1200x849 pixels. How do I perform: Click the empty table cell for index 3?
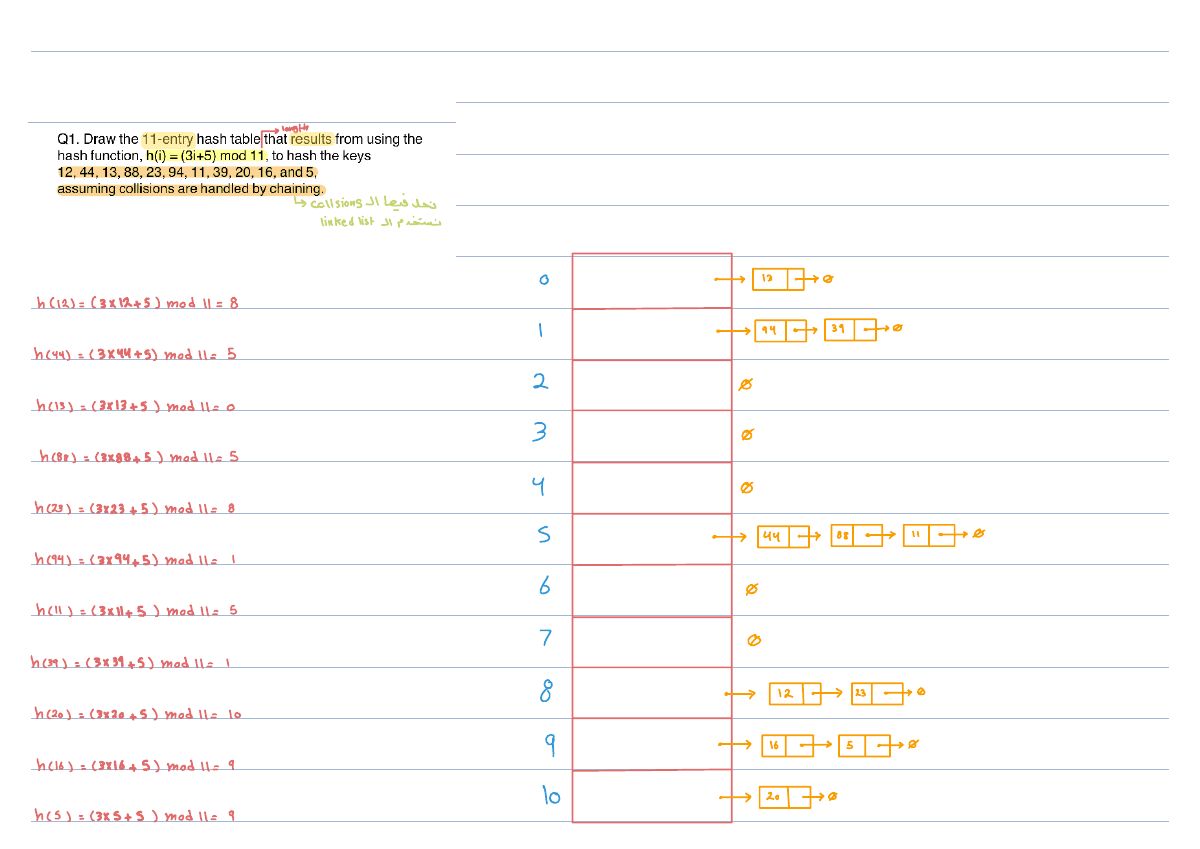tap(652, 436)
